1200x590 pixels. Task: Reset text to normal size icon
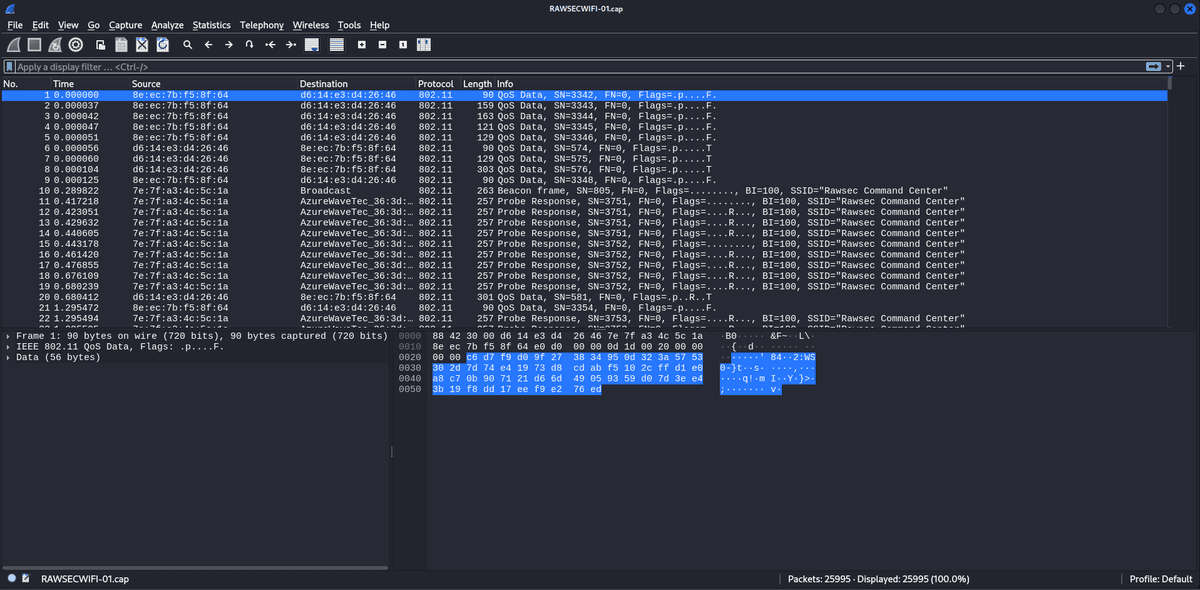[402, 45]
